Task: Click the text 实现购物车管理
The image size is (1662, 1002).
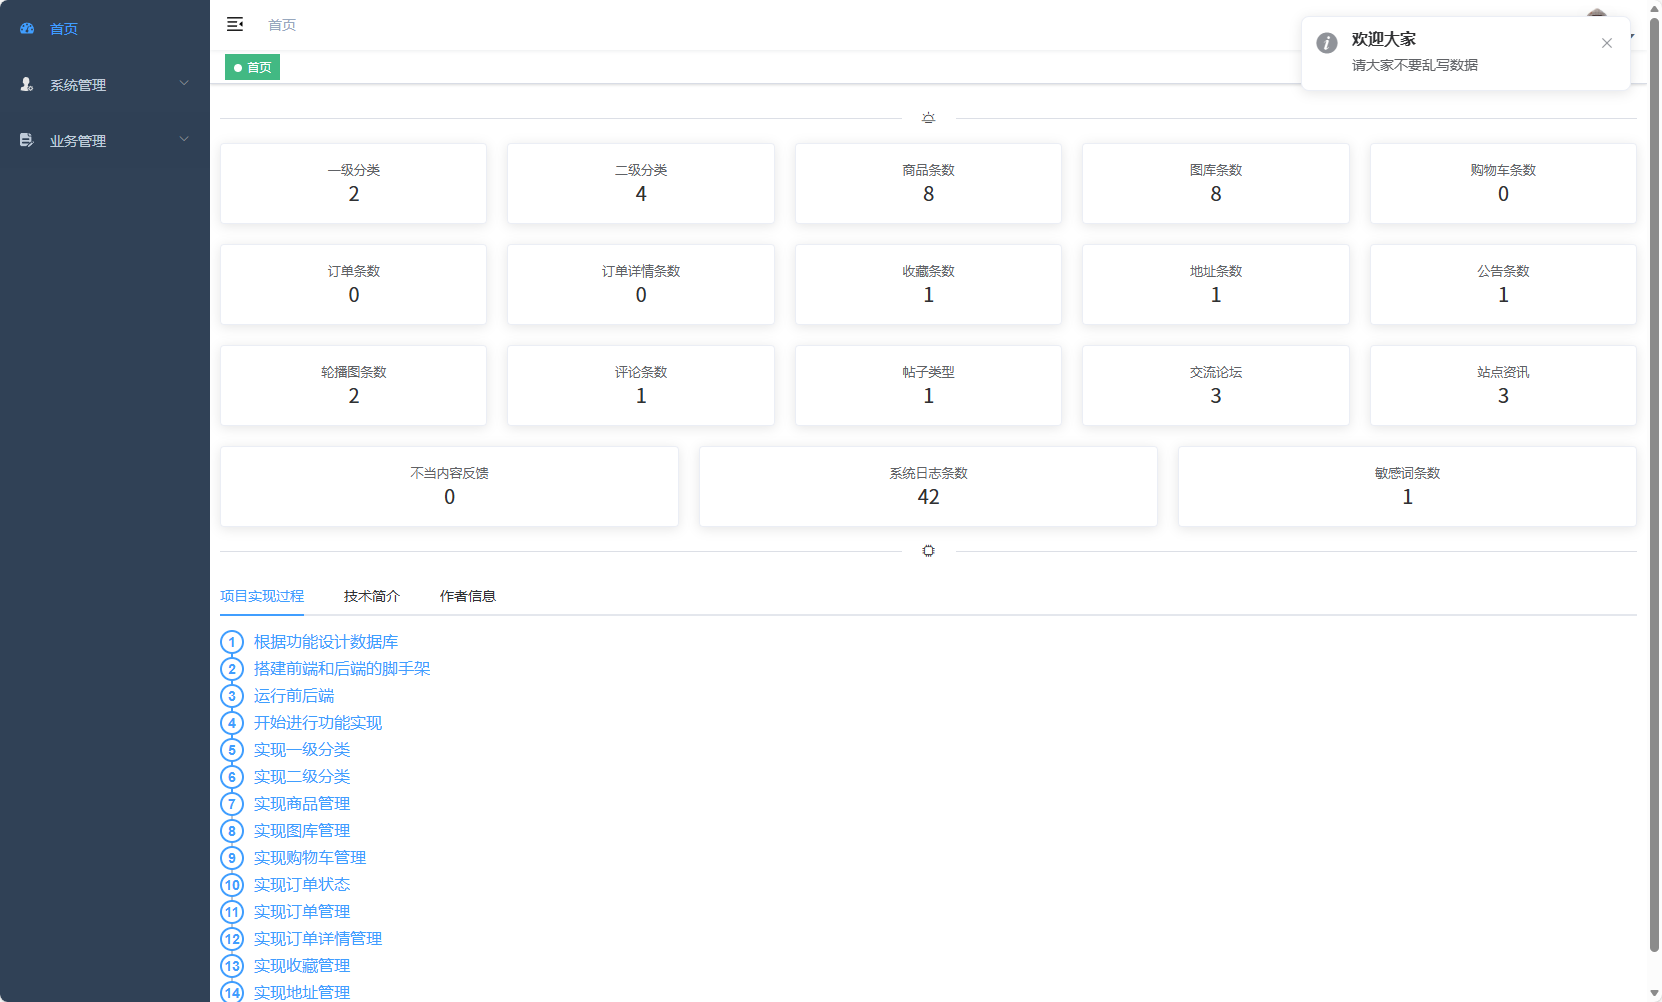Action: (310, 858)
